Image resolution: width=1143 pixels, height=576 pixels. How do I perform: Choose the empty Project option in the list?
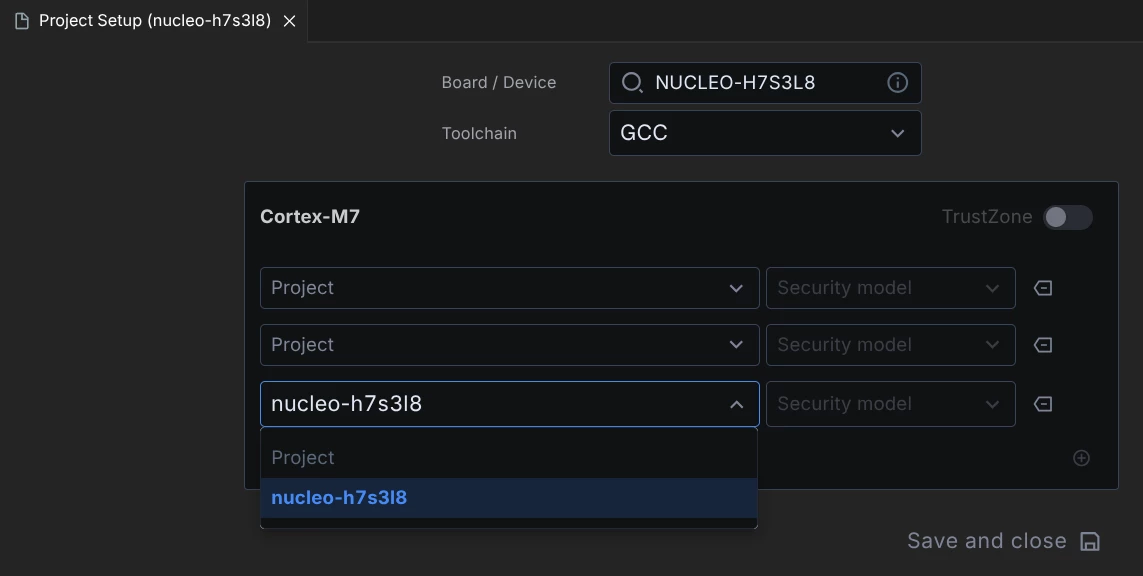[x=509, y=458]
